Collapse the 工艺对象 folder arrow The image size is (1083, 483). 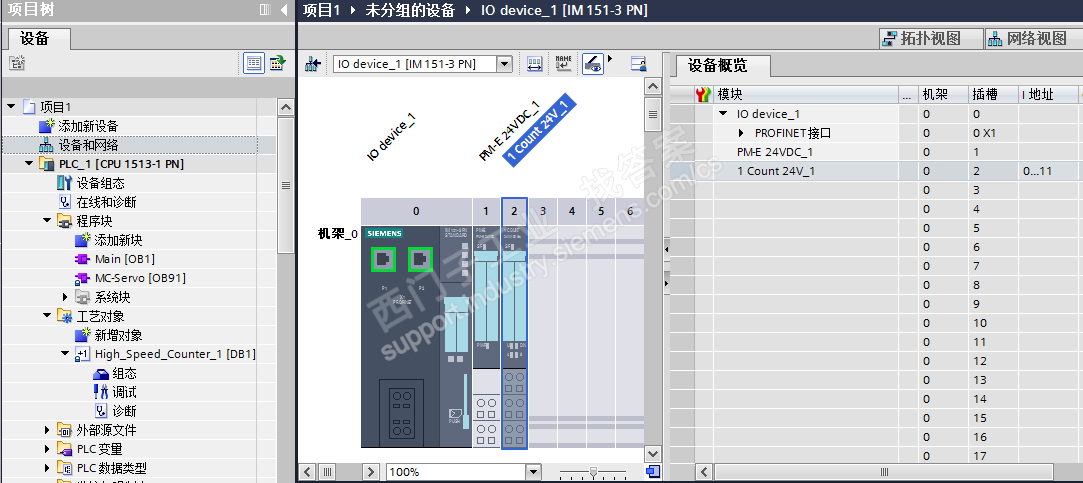(x=48, y=316)
